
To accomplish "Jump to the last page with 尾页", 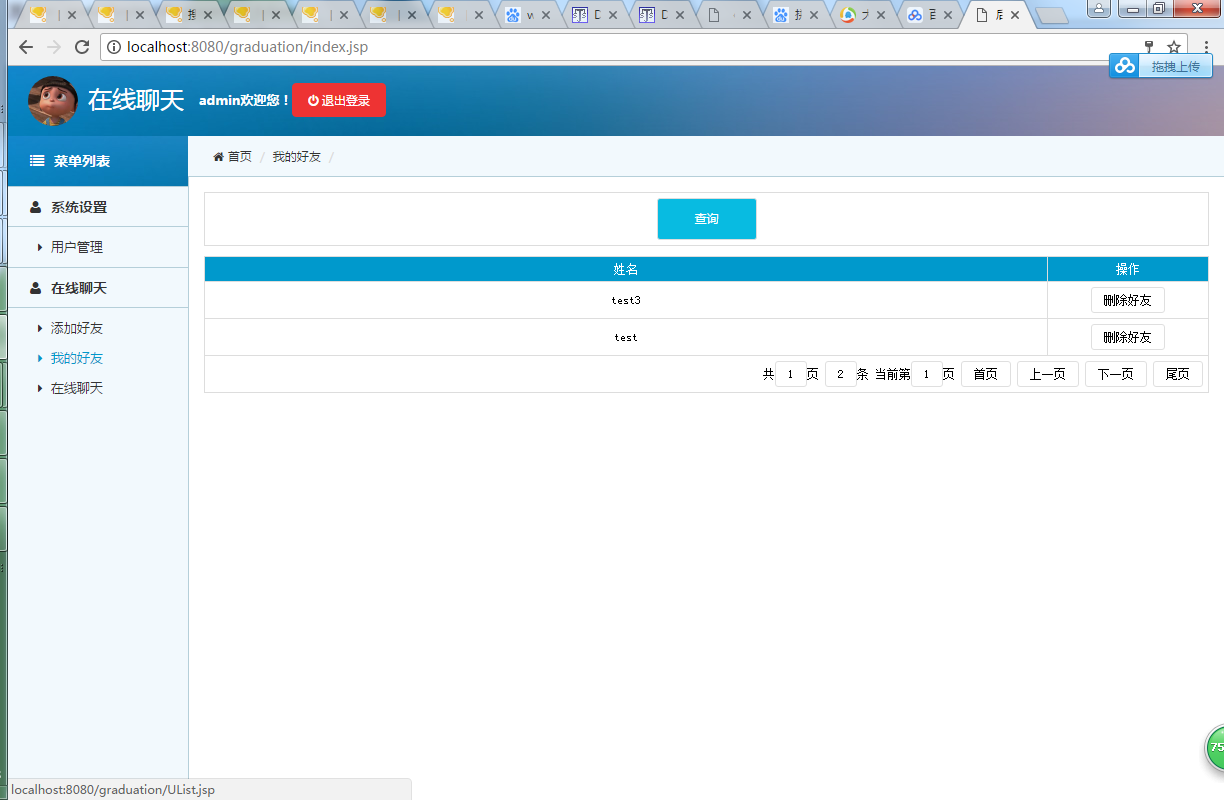I will (1178, 374).
